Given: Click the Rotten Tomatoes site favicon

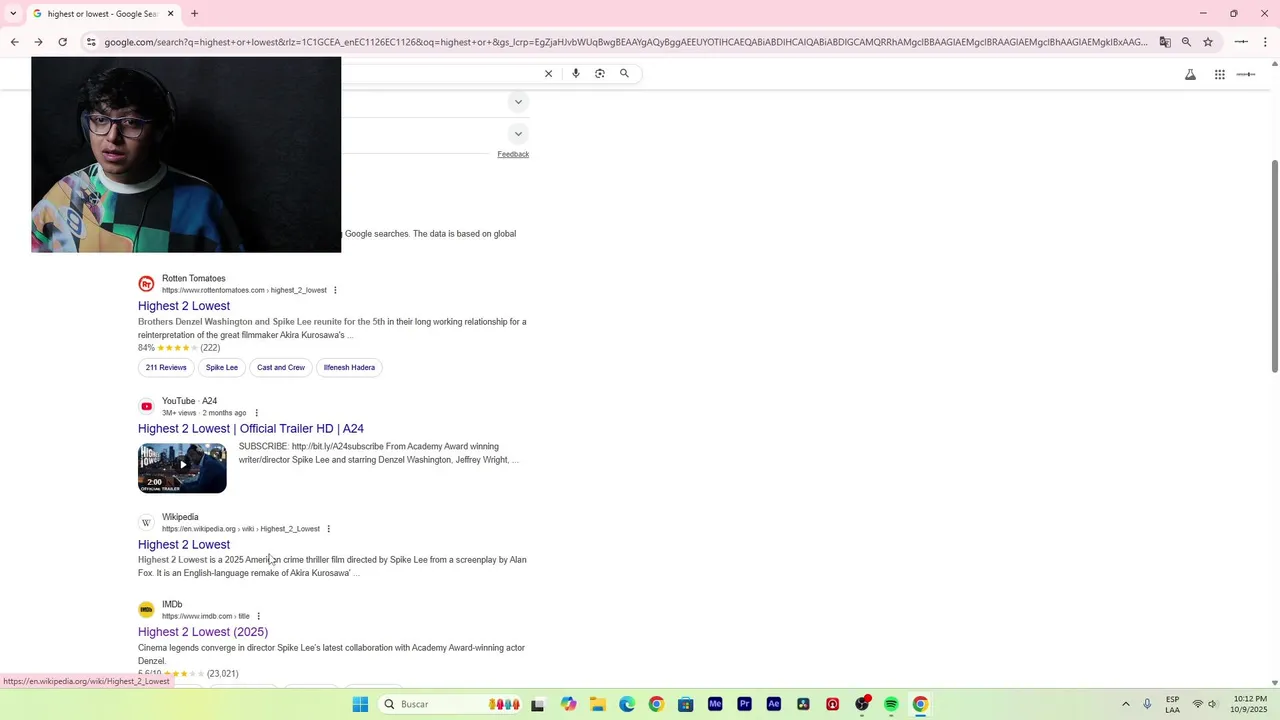Looking at the screenshot, I should point(146,284).
